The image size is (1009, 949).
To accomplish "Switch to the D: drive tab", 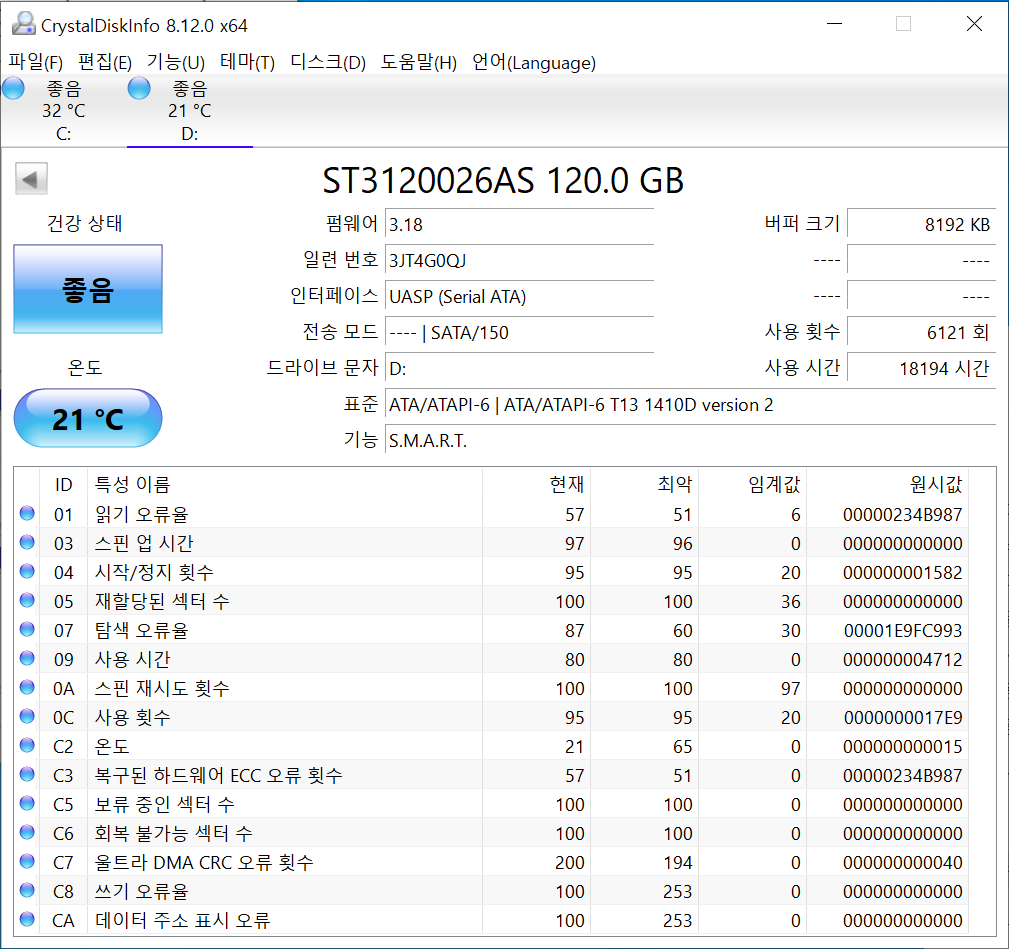I will (190, 111).
